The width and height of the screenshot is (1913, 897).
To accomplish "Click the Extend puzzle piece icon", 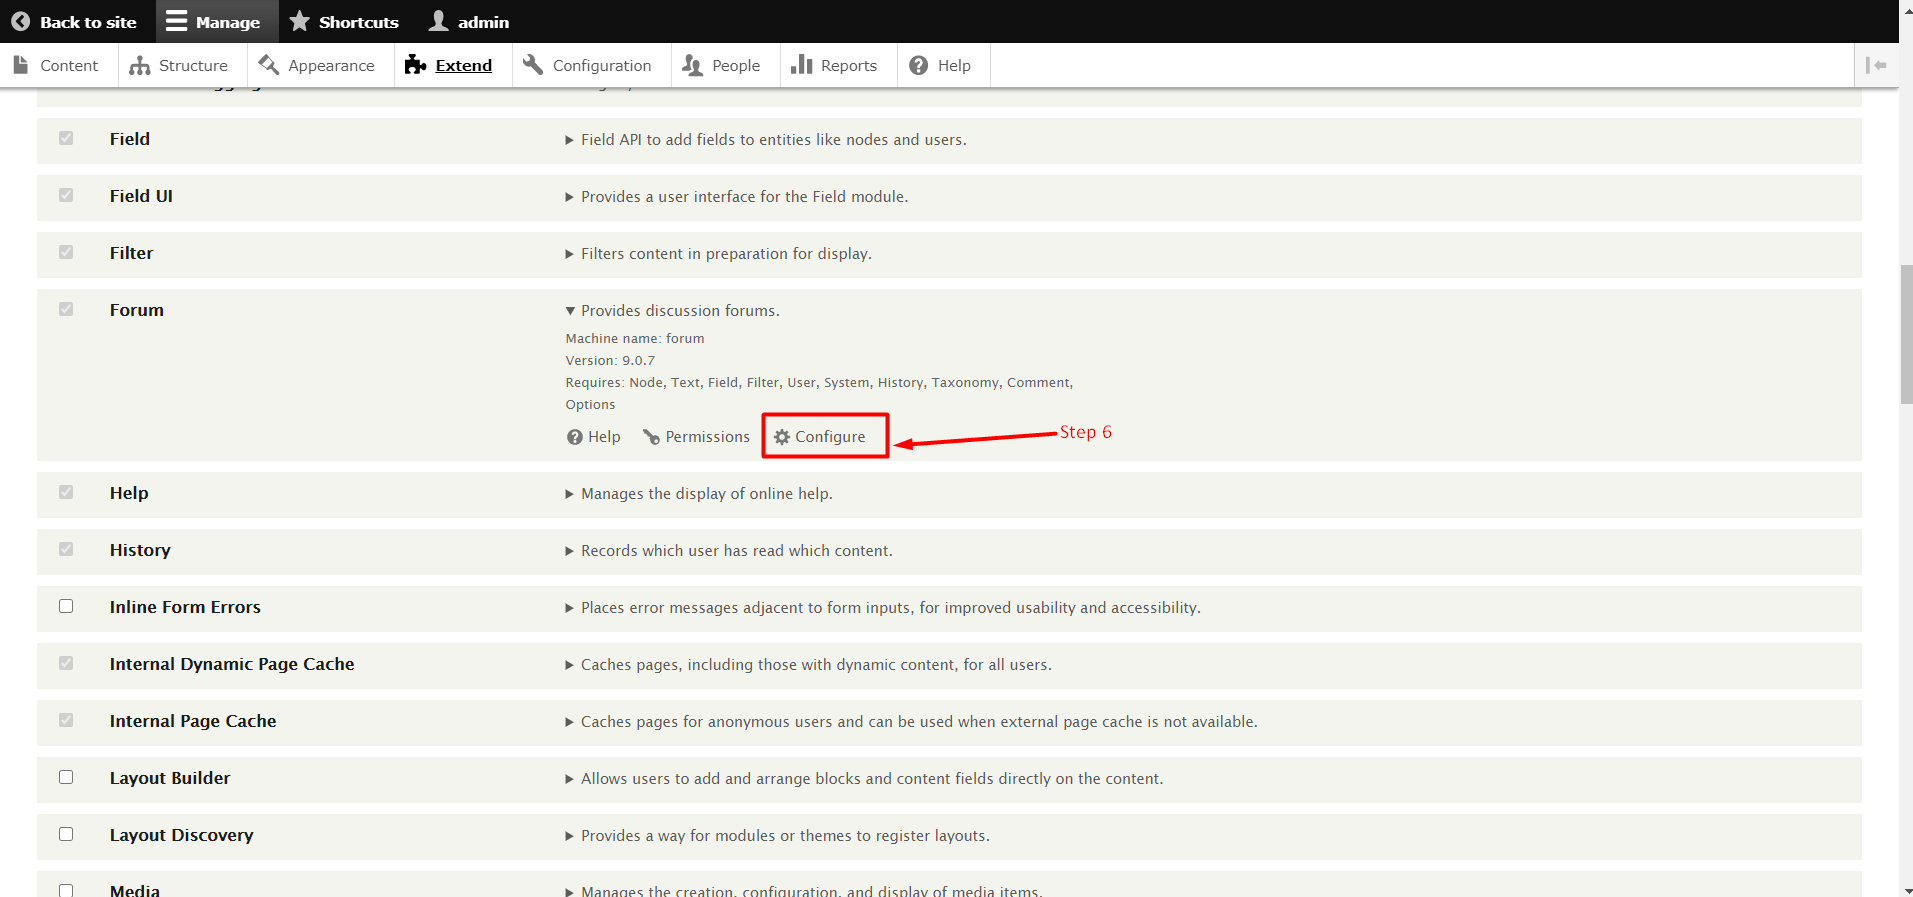I will (415, 65).
